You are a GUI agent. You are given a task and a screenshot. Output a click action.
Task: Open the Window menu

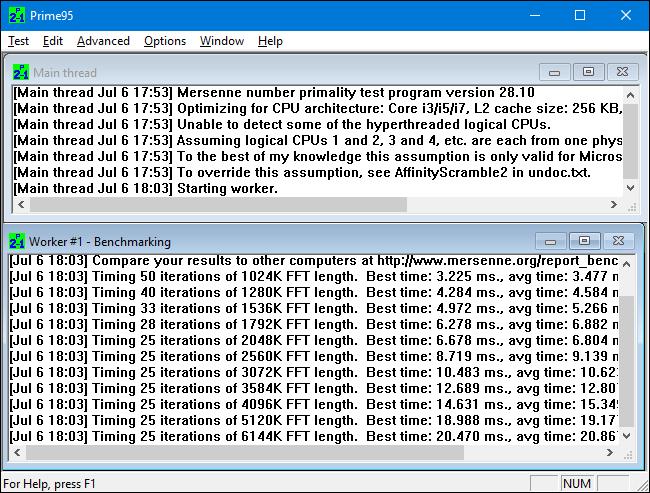click(x=221, y=41)
